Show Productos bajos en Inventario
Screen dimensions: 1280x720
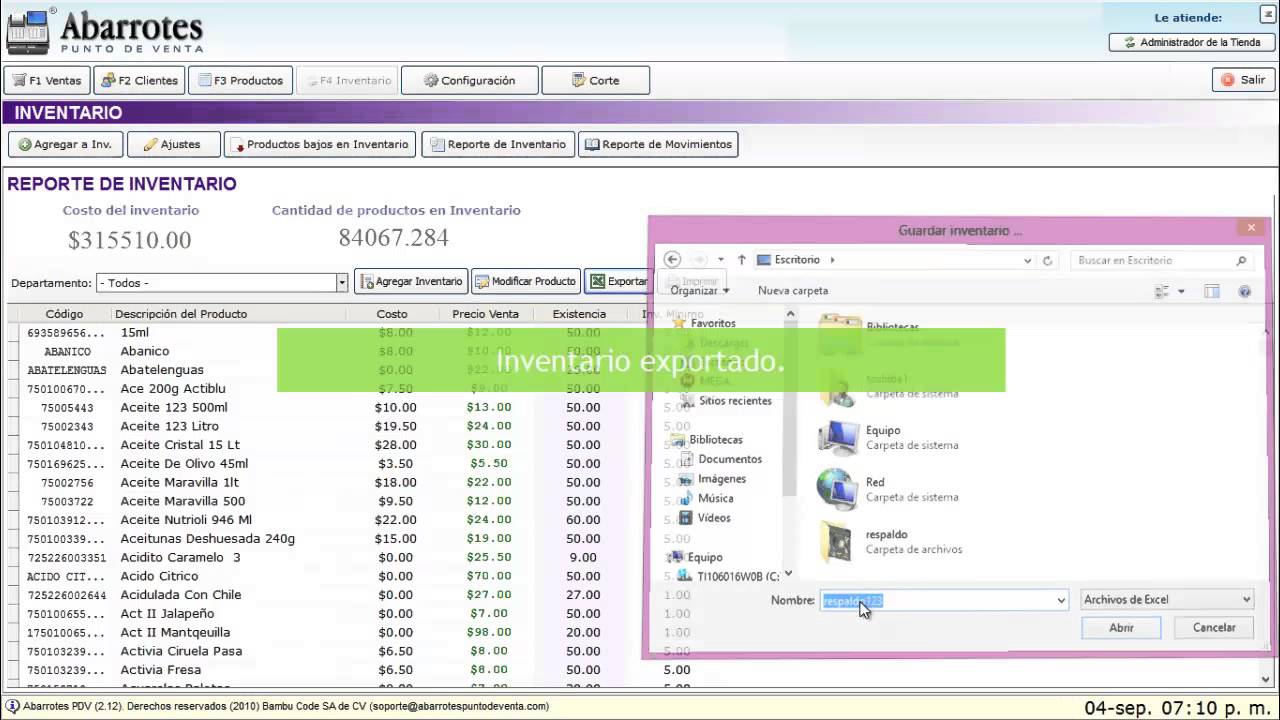tap(320, 144)
